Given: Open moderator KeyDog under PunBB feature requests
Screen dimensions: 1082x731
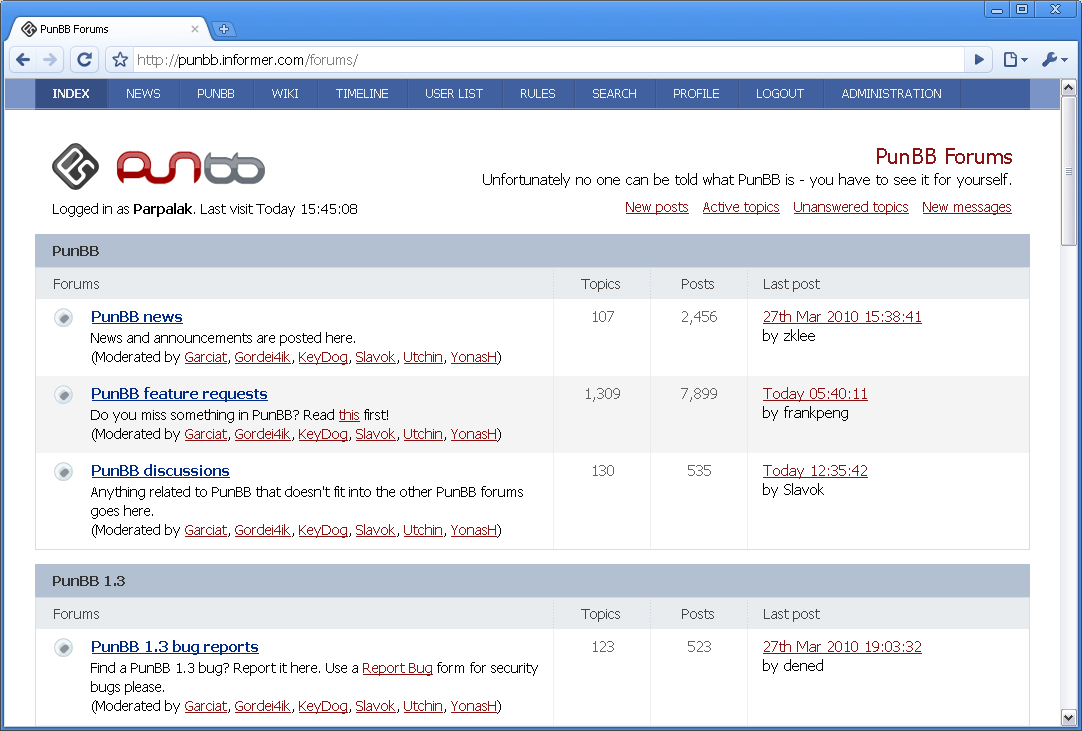Looking at the screenshot, I should 323,434.
